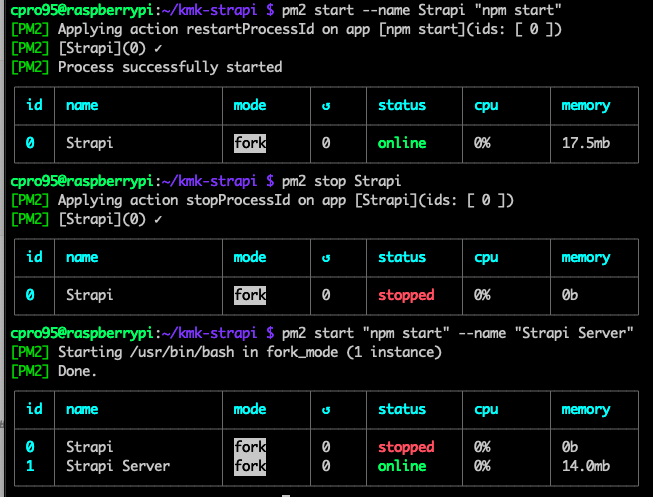Click the stopped status in the table below pm2 stop Strapi

tap(406, 295)
